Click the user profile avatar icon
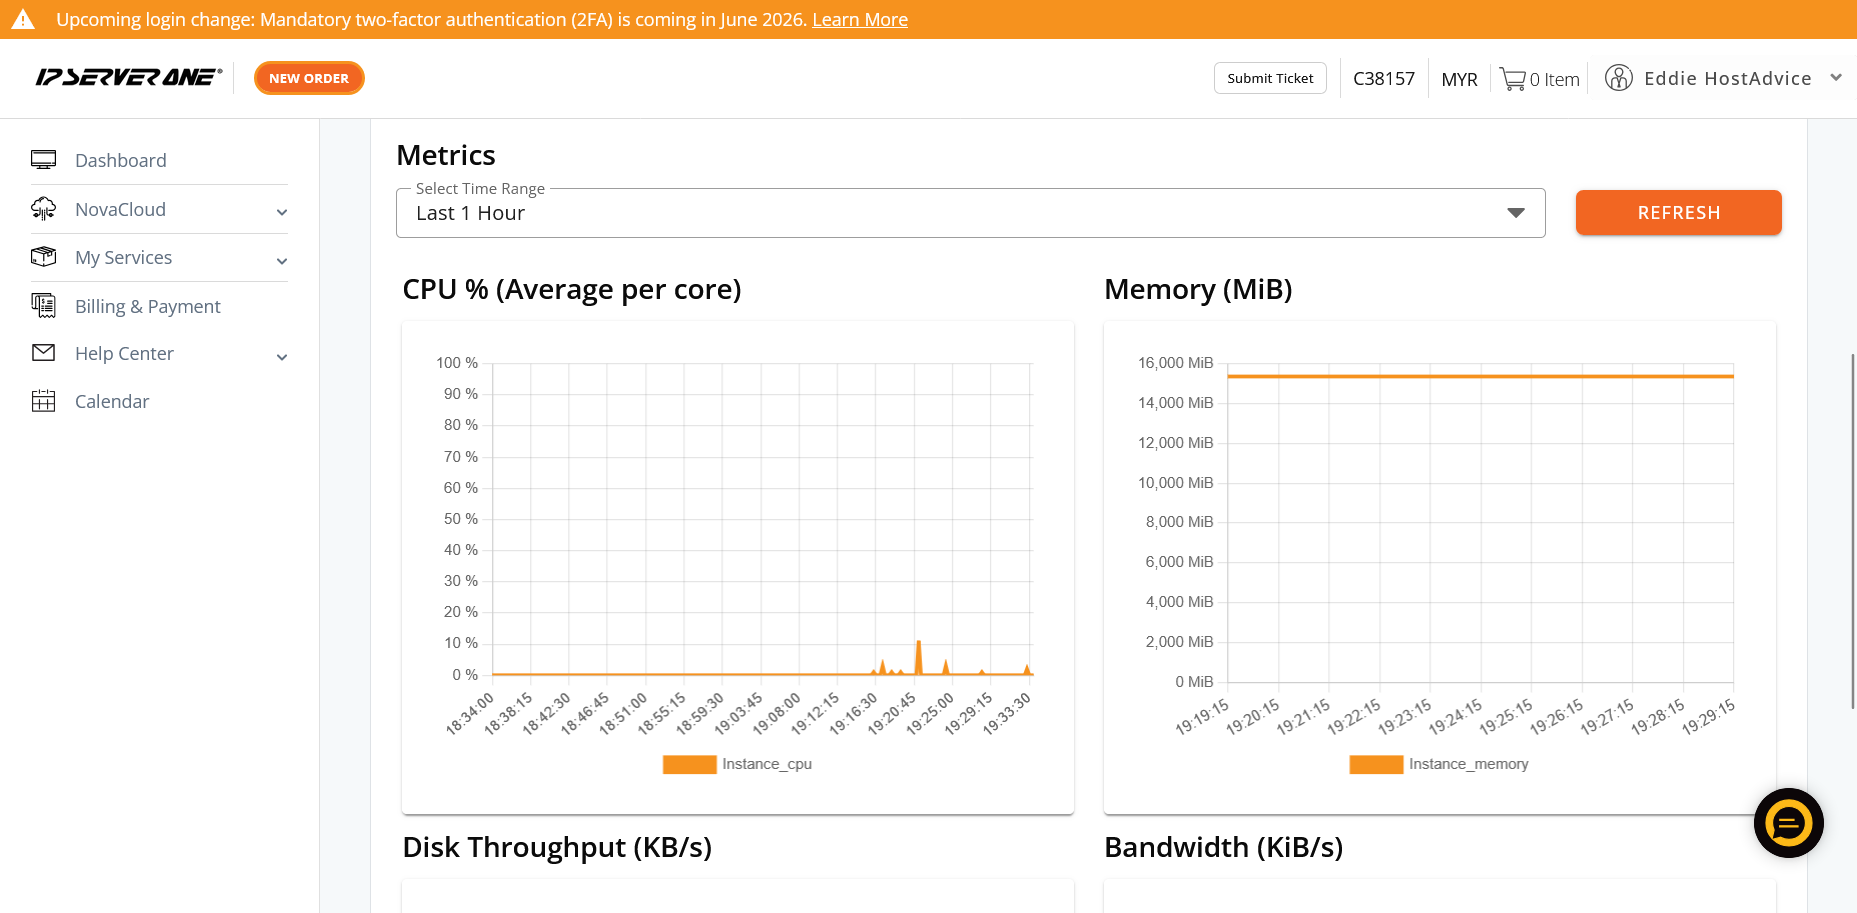The width and height of the screenshot is (1857, 913). [1618, 78]
